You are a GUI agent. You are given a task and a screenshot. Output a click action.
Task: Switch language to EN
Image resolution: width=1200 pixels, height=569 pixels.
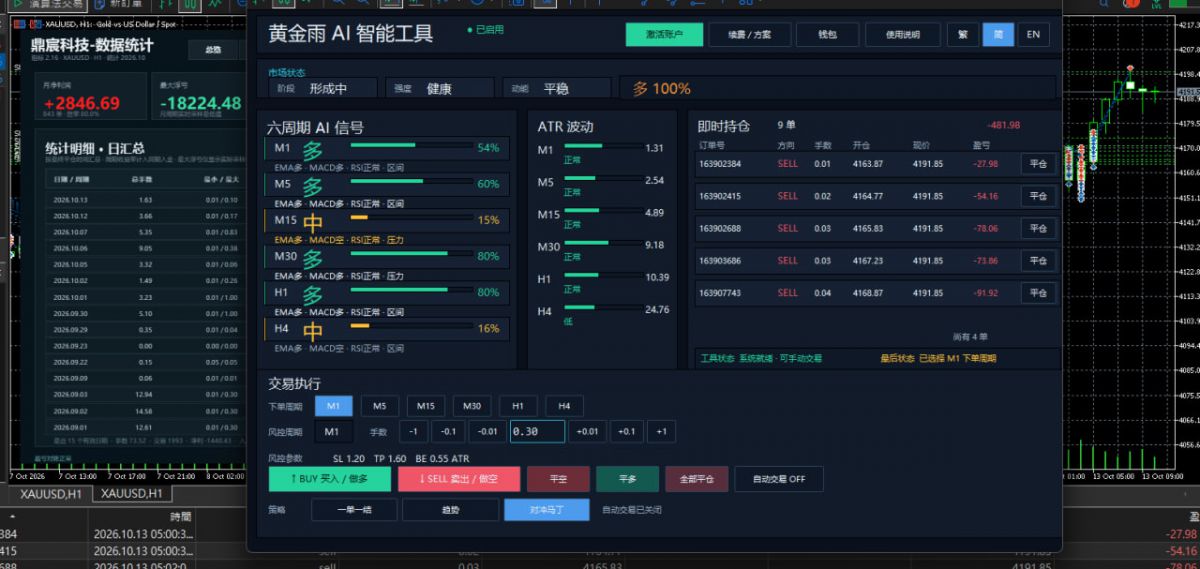pyautogui.click(x=1033, y=34)
